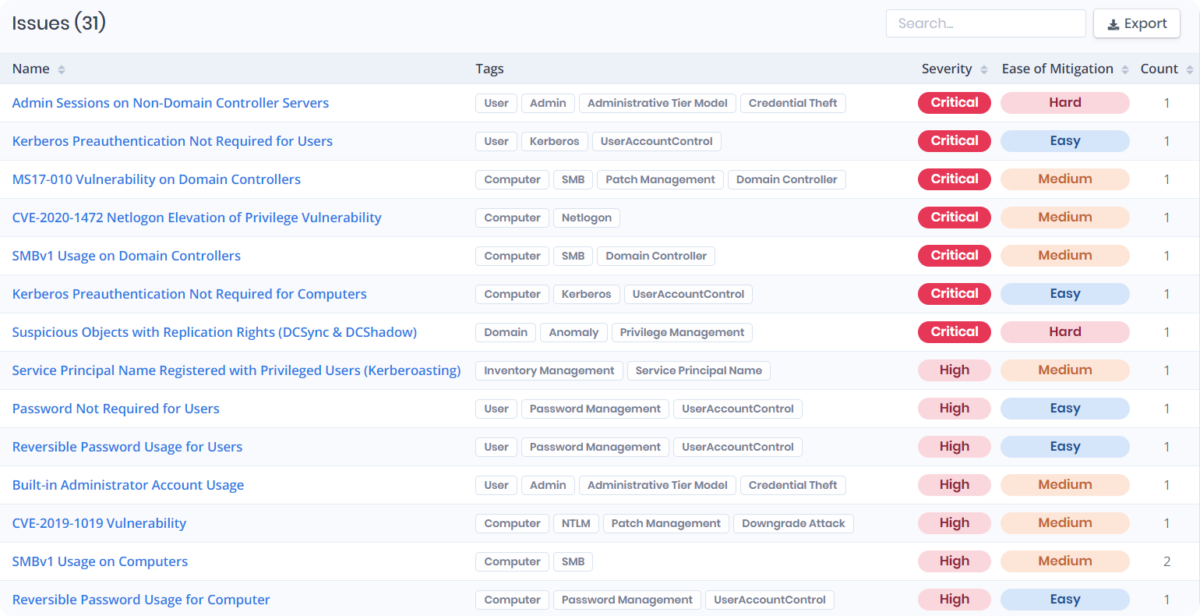Click the Netlogon tag chip
Screen dimensions: 1200x616
(x=586, y=217)
